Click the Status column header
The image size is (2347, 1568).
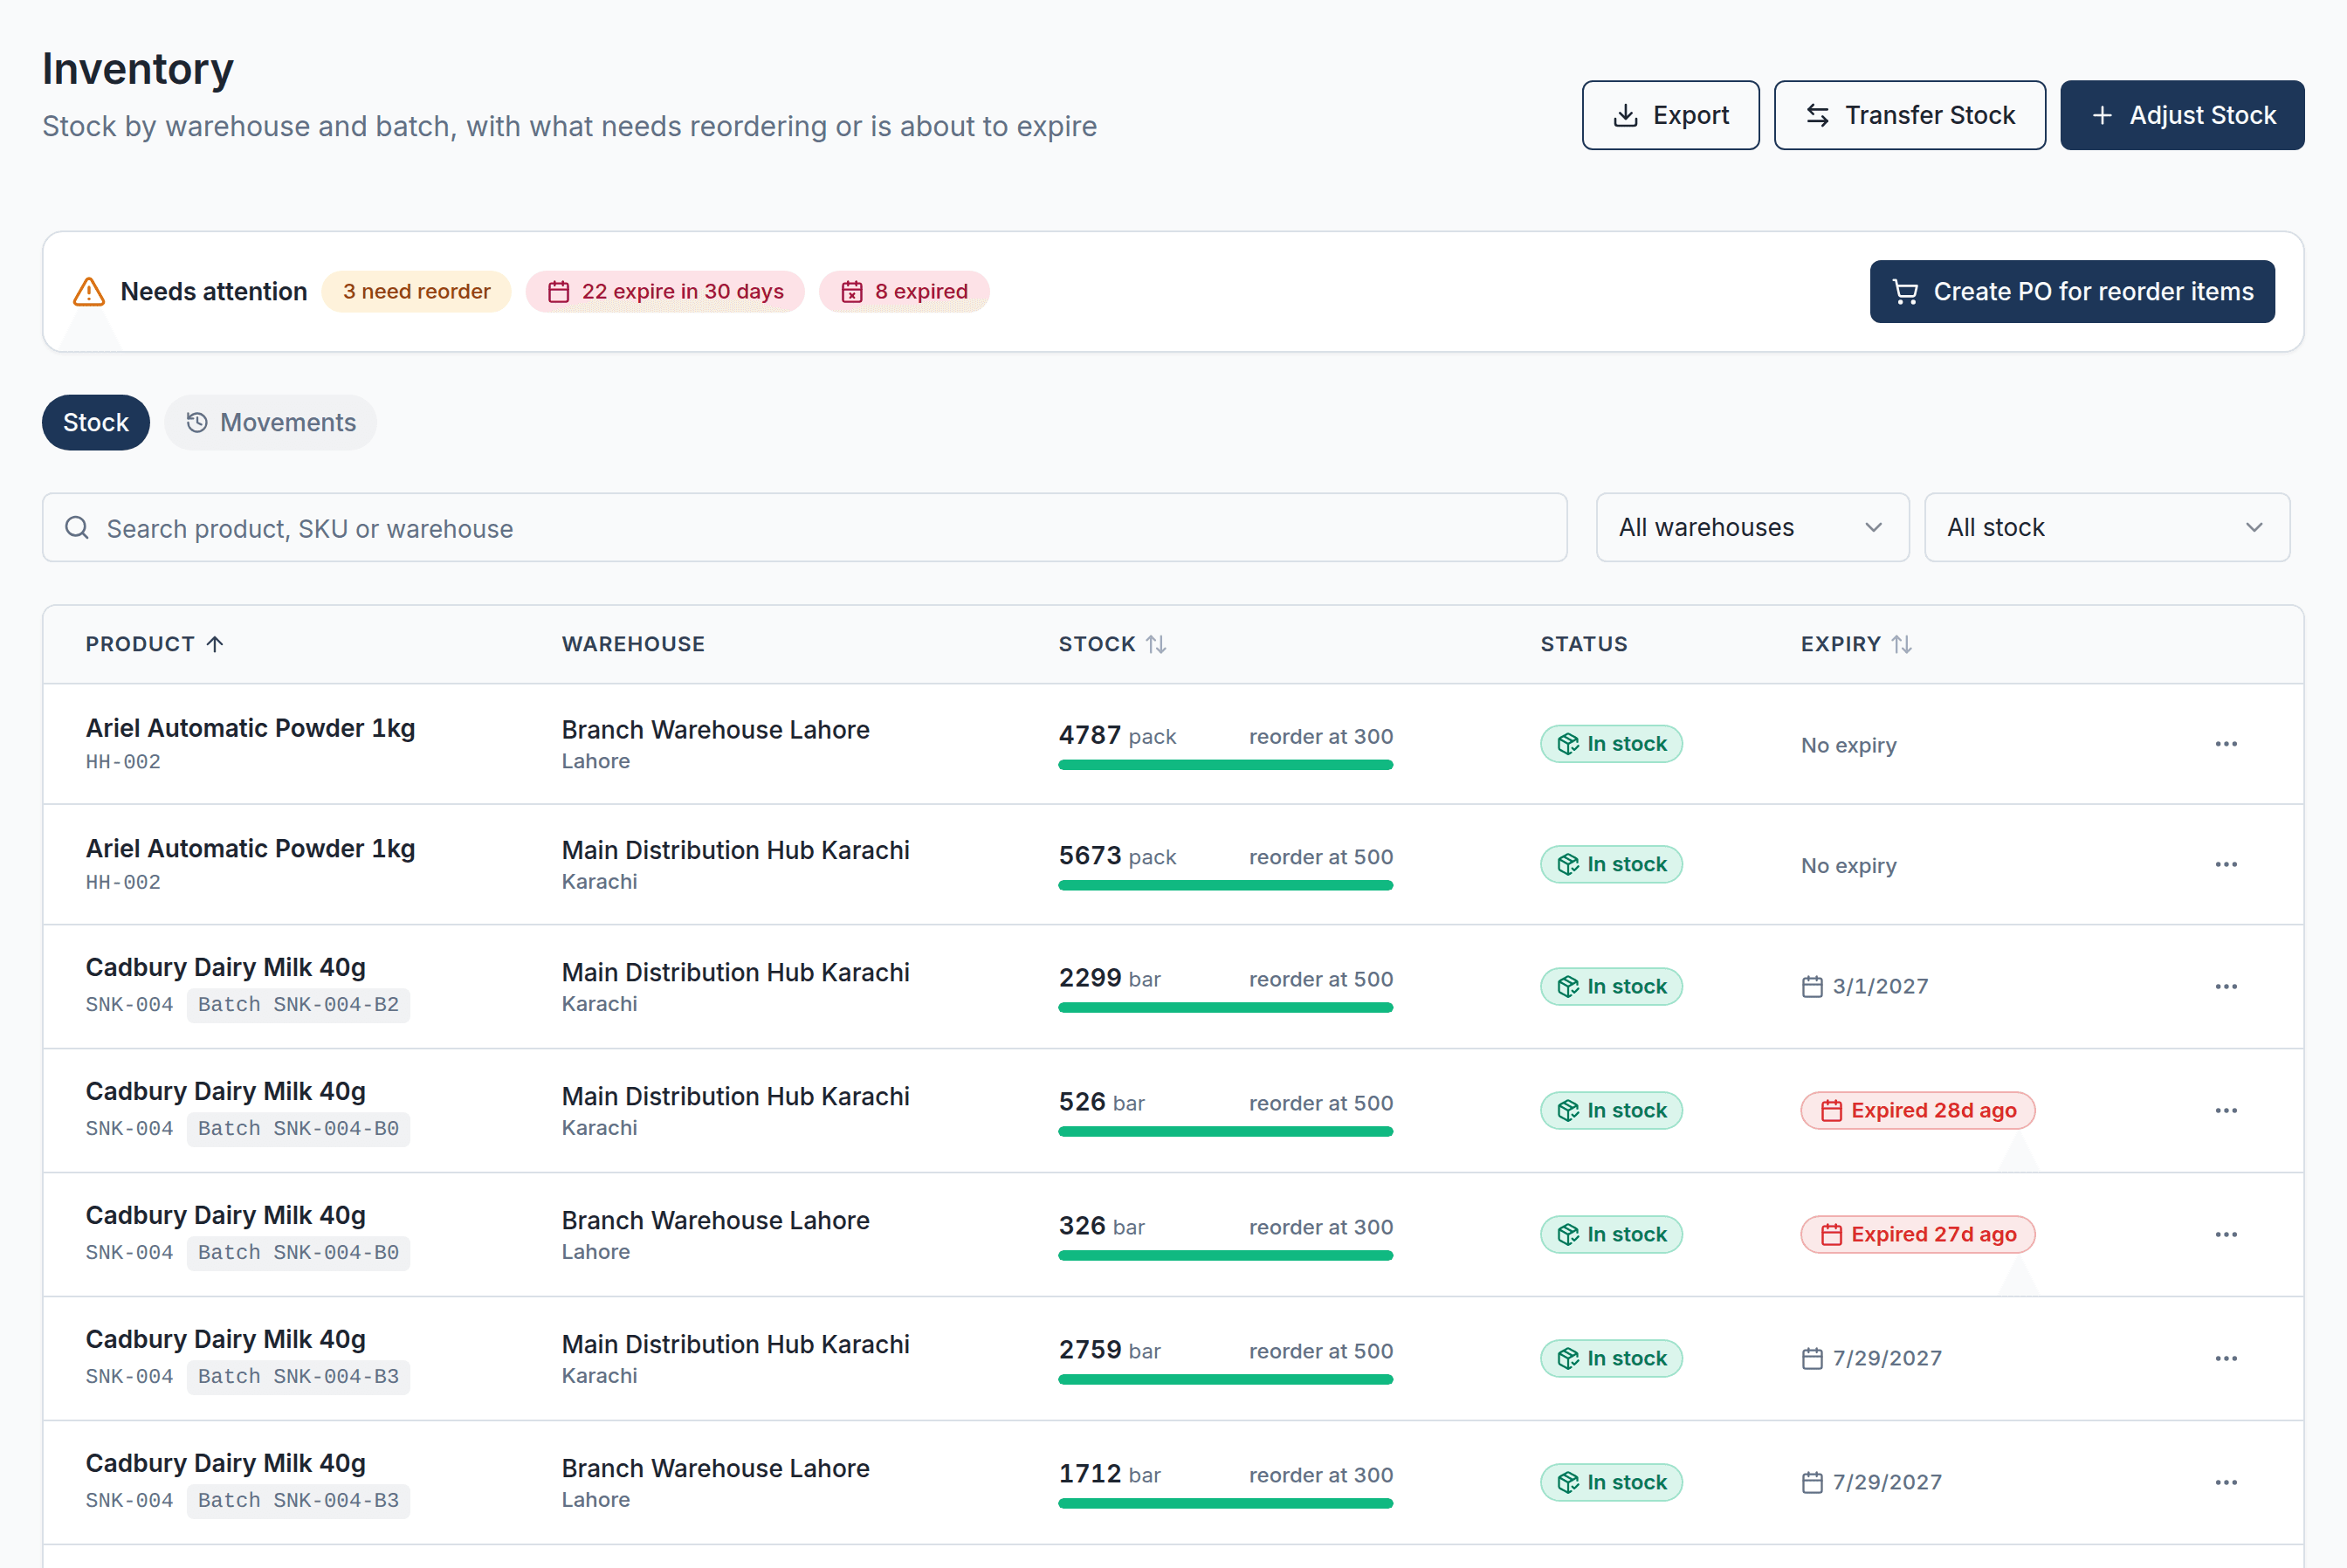[x=1583, y=644]
